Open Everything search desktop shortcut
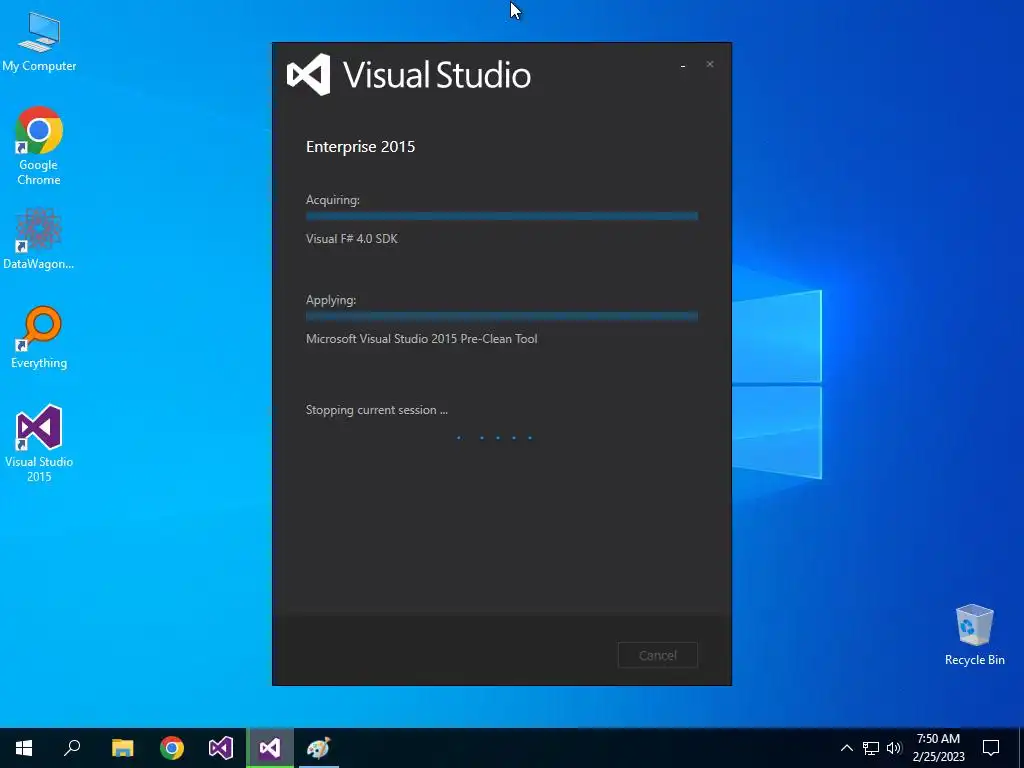This screenshot has height=768, width=1024. [39, 337]
